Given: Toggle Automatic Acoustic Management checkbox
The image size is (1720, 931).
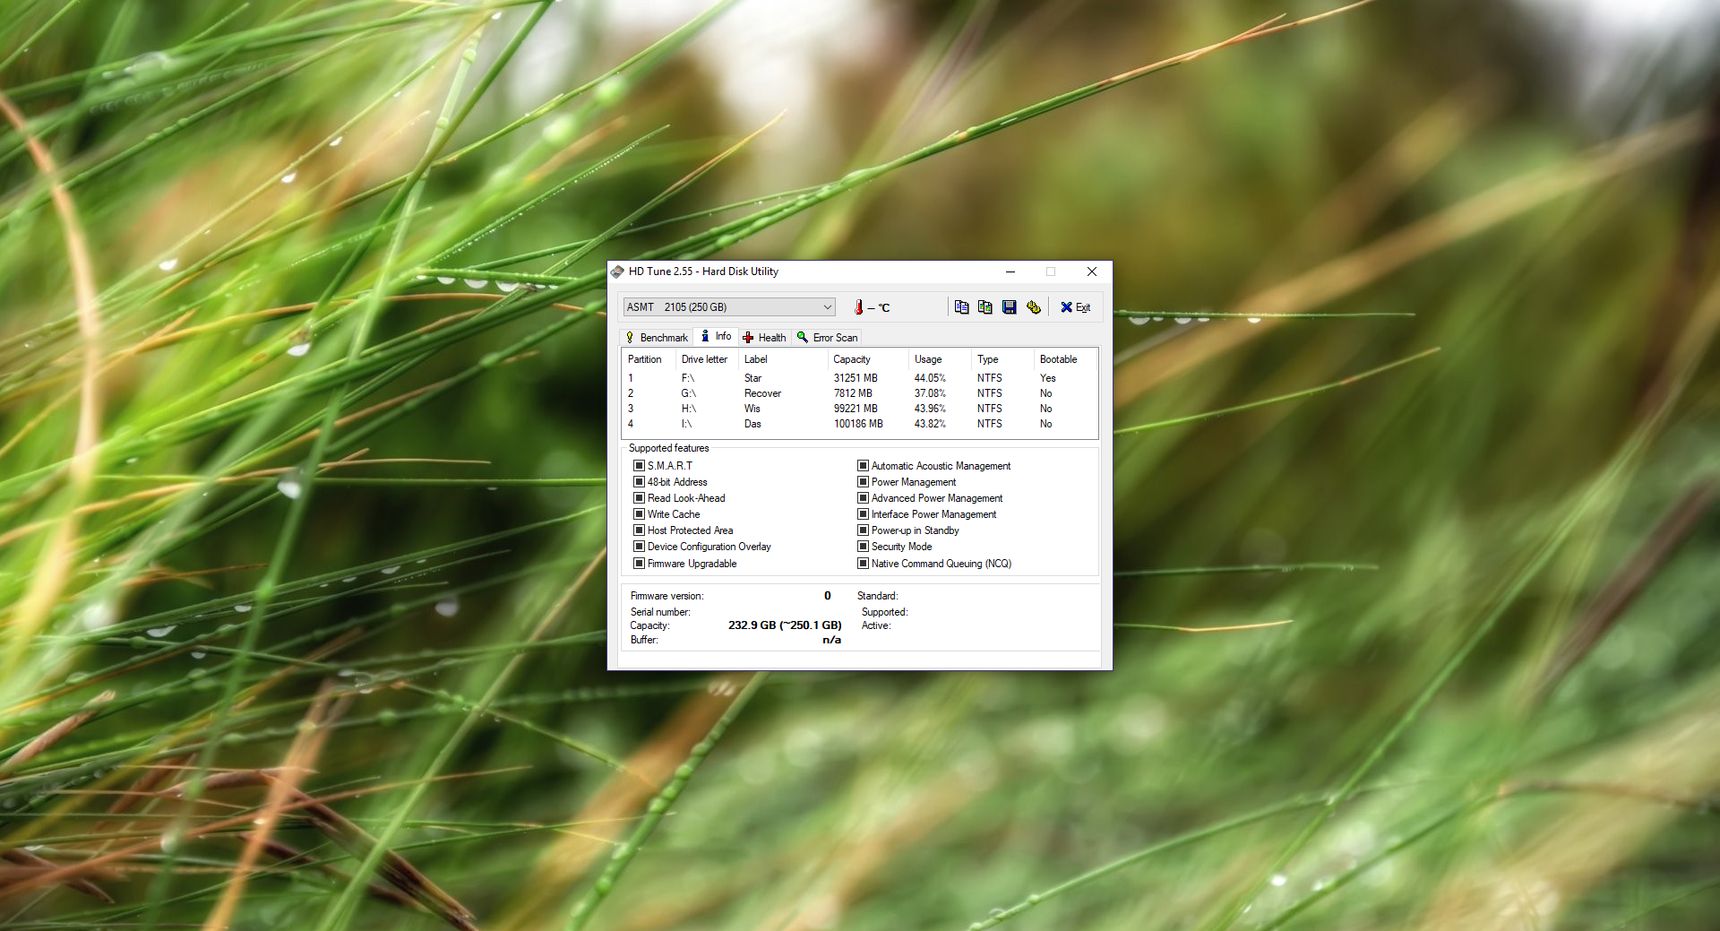Looking at the screenshot, I should (x=863, y=466).
